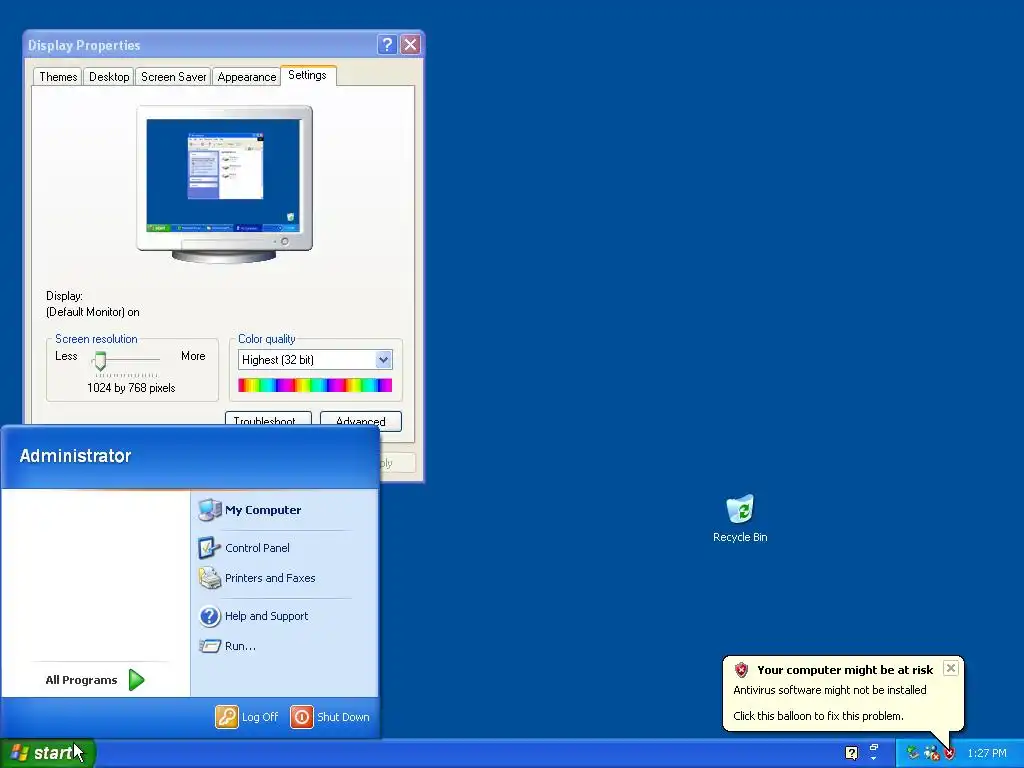The height and width of the screenshot is (768, 1024).
Task: Open the Appearance tab
Action: pyautogui.click(x=247, y=77)
